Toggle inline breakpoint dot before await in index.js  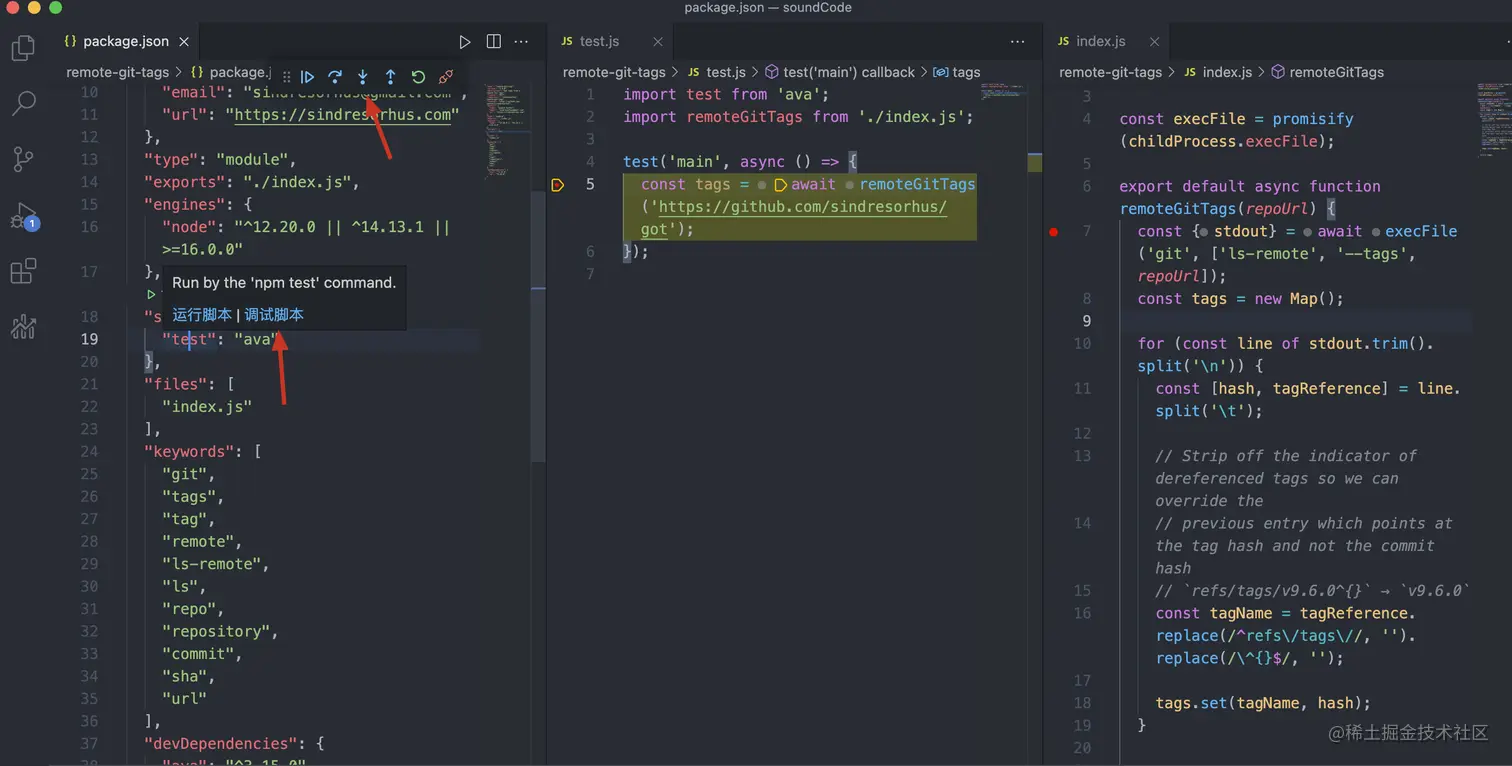point(1308,232)
